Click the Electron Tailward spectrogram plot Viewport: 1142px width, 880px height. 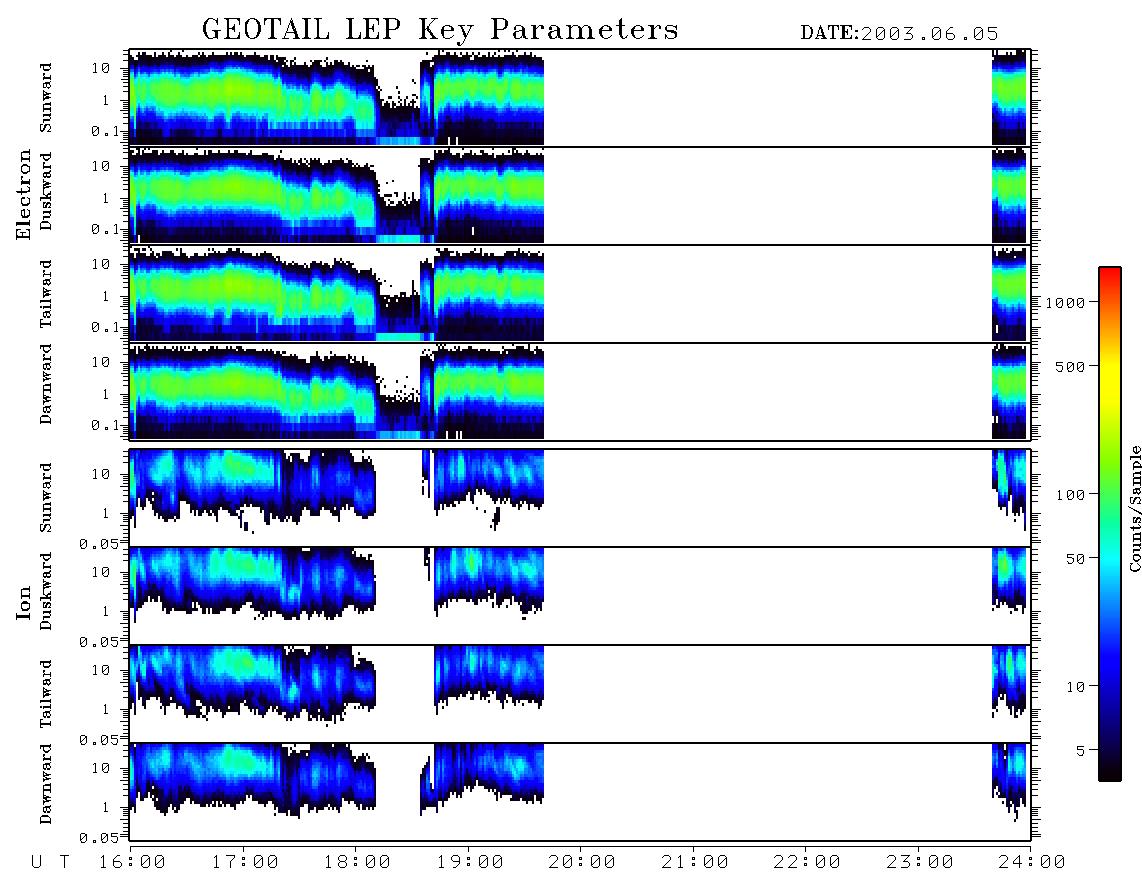point(580,294)
